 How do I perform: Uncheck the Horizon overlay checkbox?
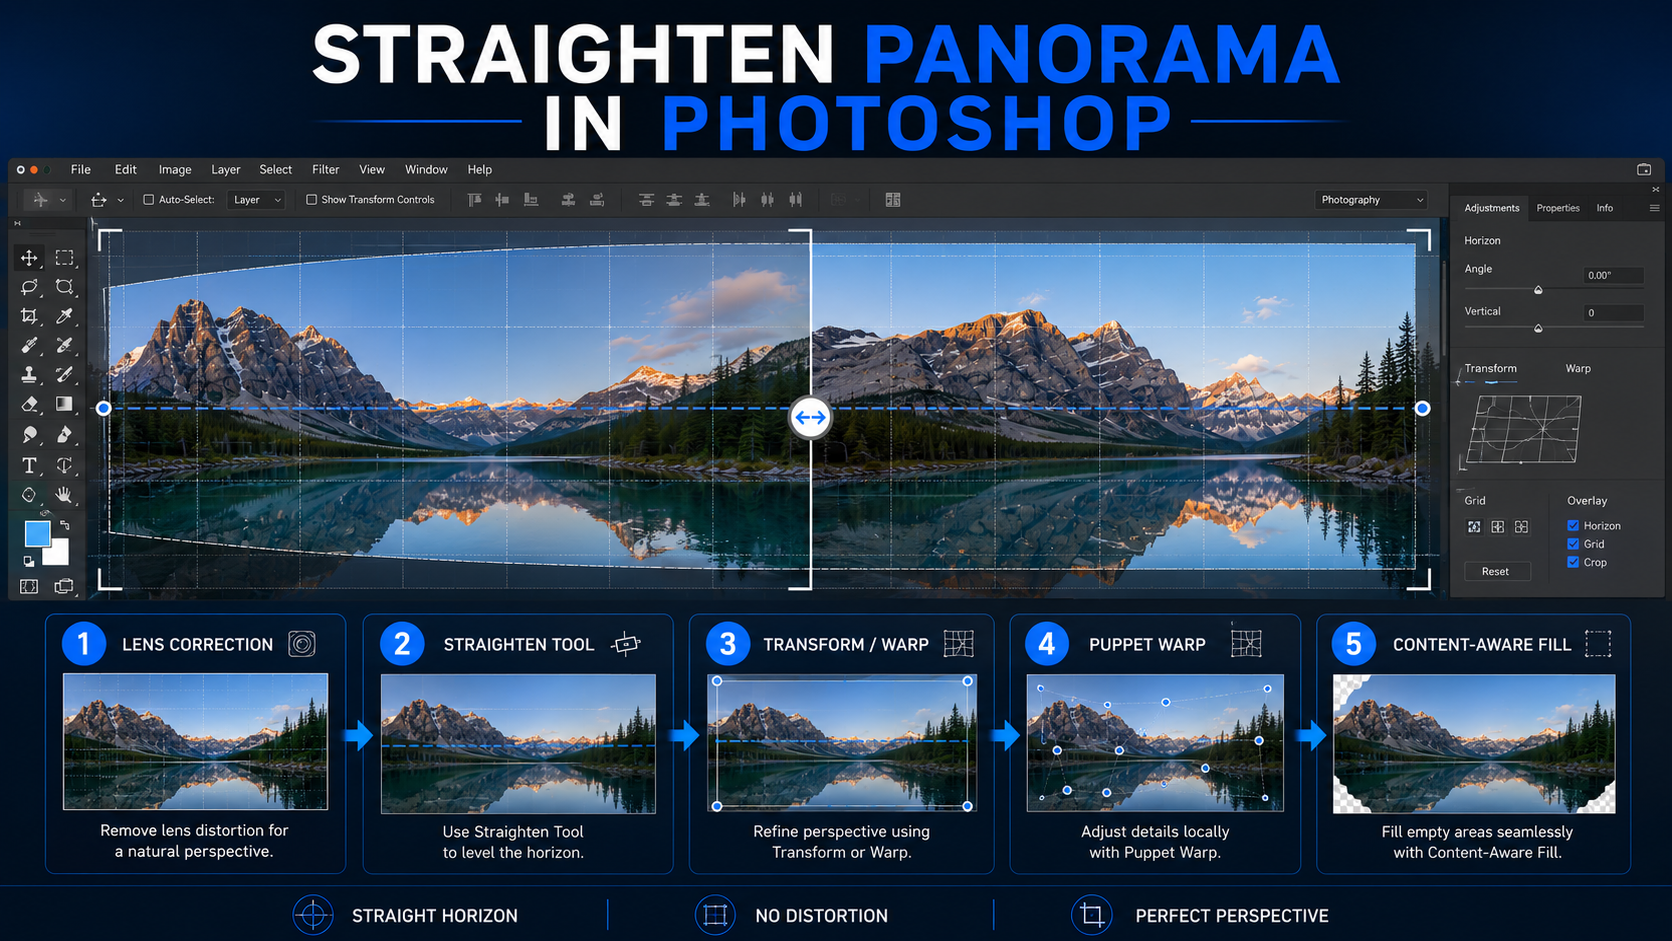point(1573,526)
